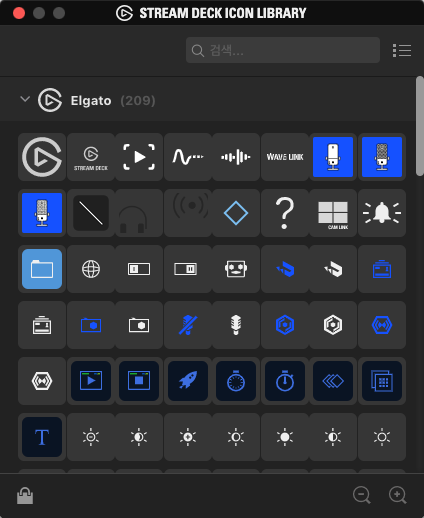Select the blue rocket icon
The height and width of the screenshot is (518, 424).
coord(188,381)
